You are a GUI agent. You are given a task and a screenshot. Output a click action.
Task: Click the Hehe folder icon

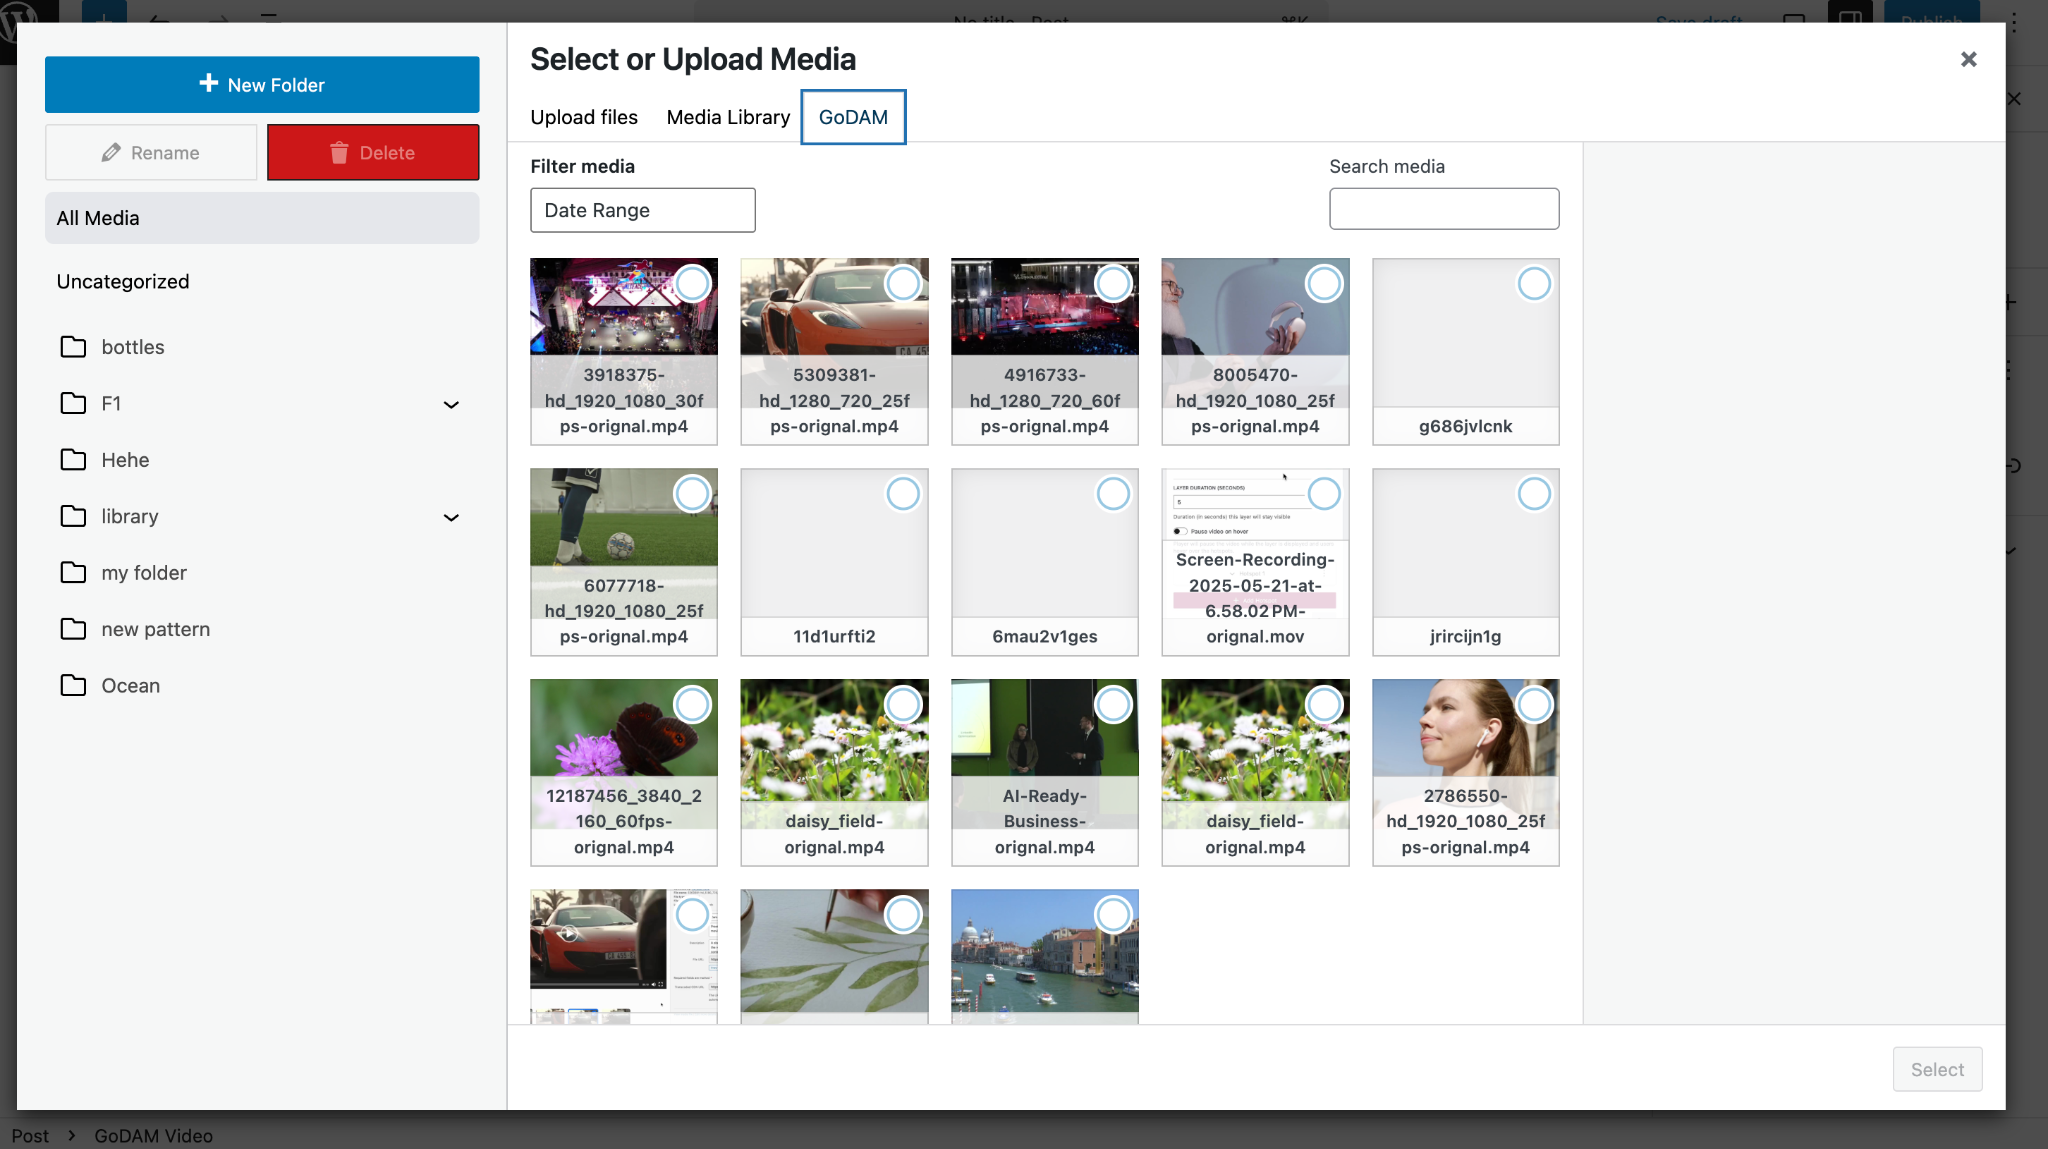tap(73, 460)
